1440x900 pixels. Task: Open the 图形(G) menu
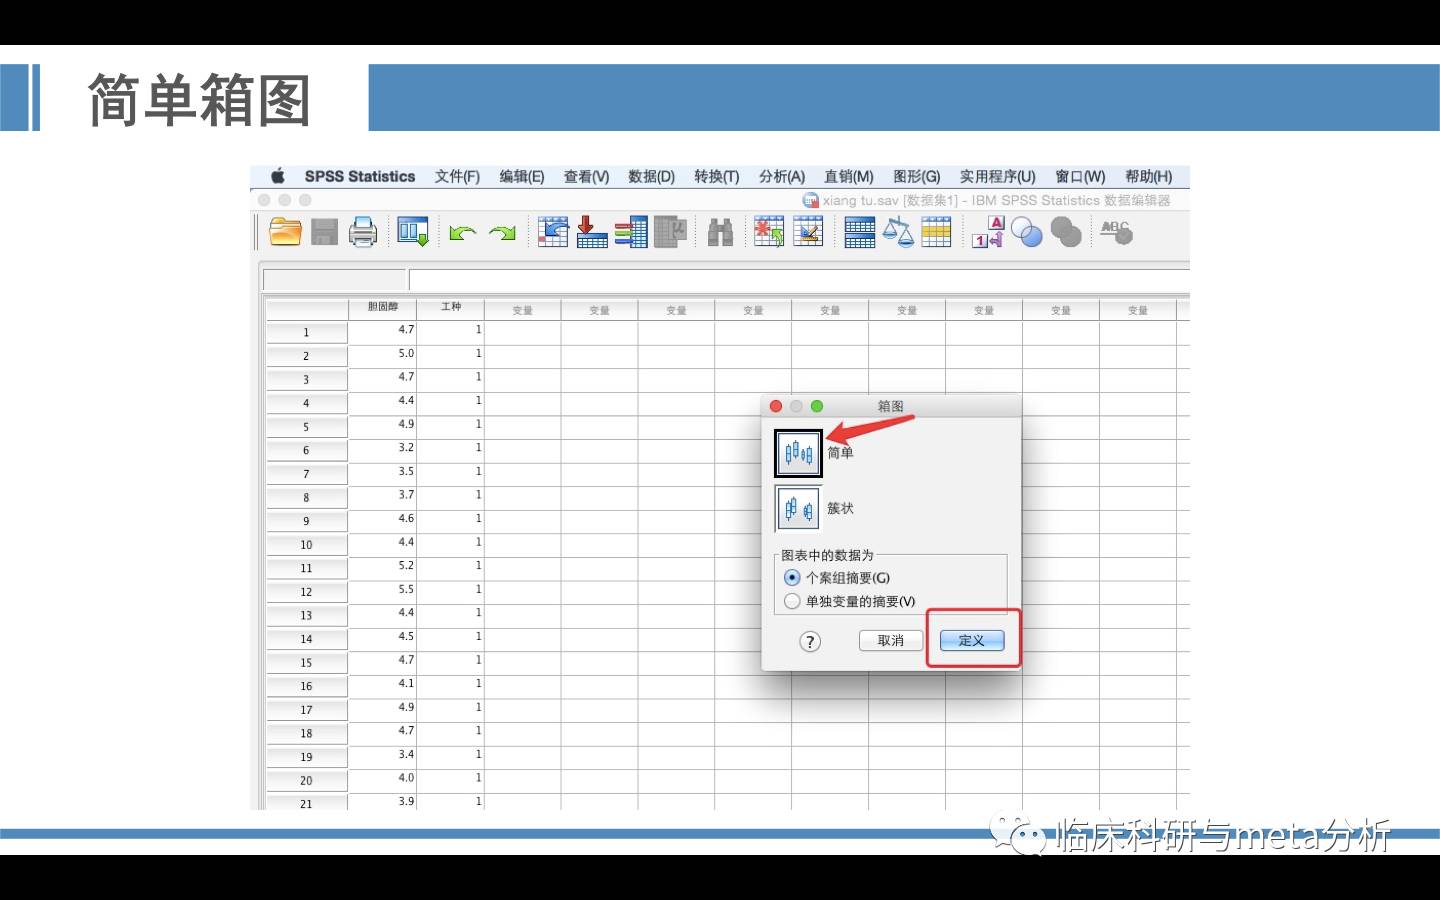(x=916, y=177)
